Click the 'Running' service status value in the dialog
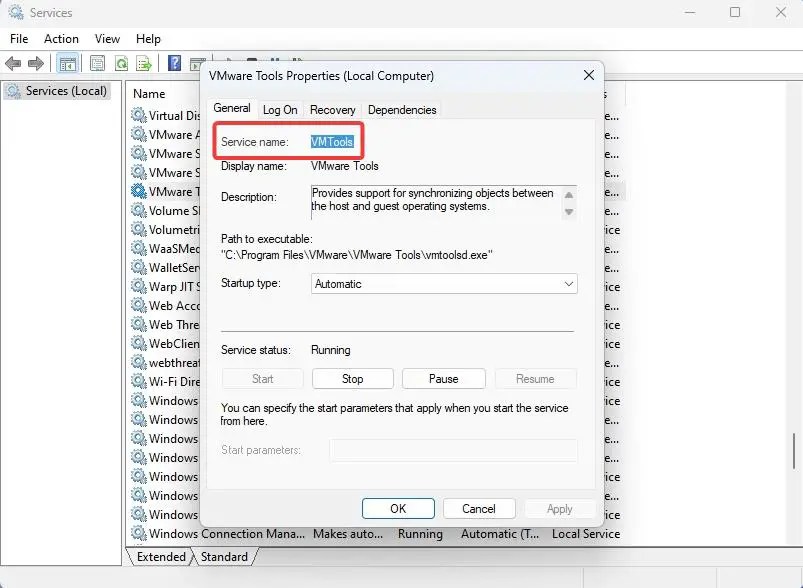The image size is (803, 588). tap(331, 350)
